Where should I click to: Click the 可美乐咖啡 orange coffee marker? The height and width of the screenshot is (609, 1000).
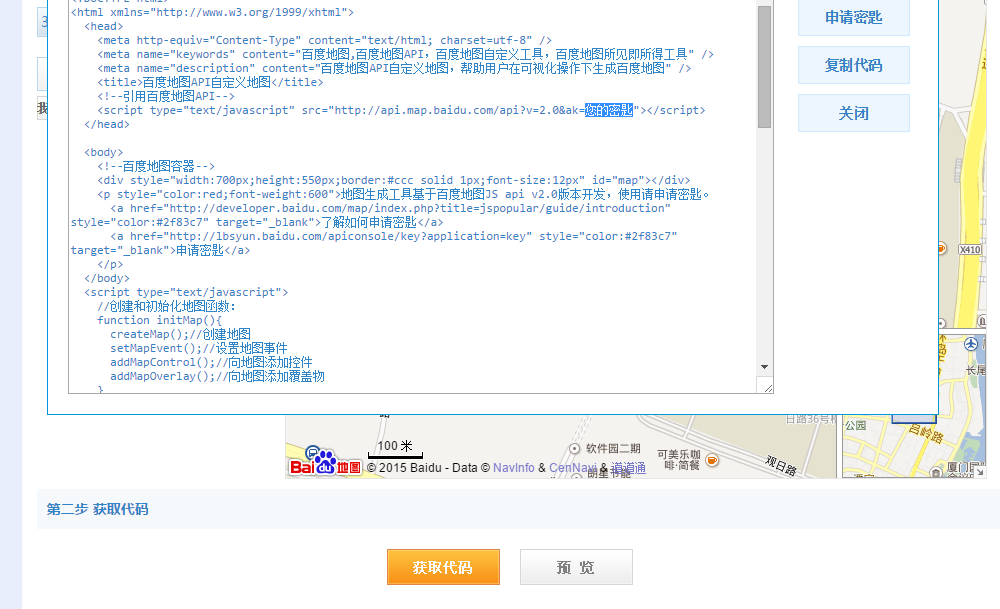[x=712, y=460]
